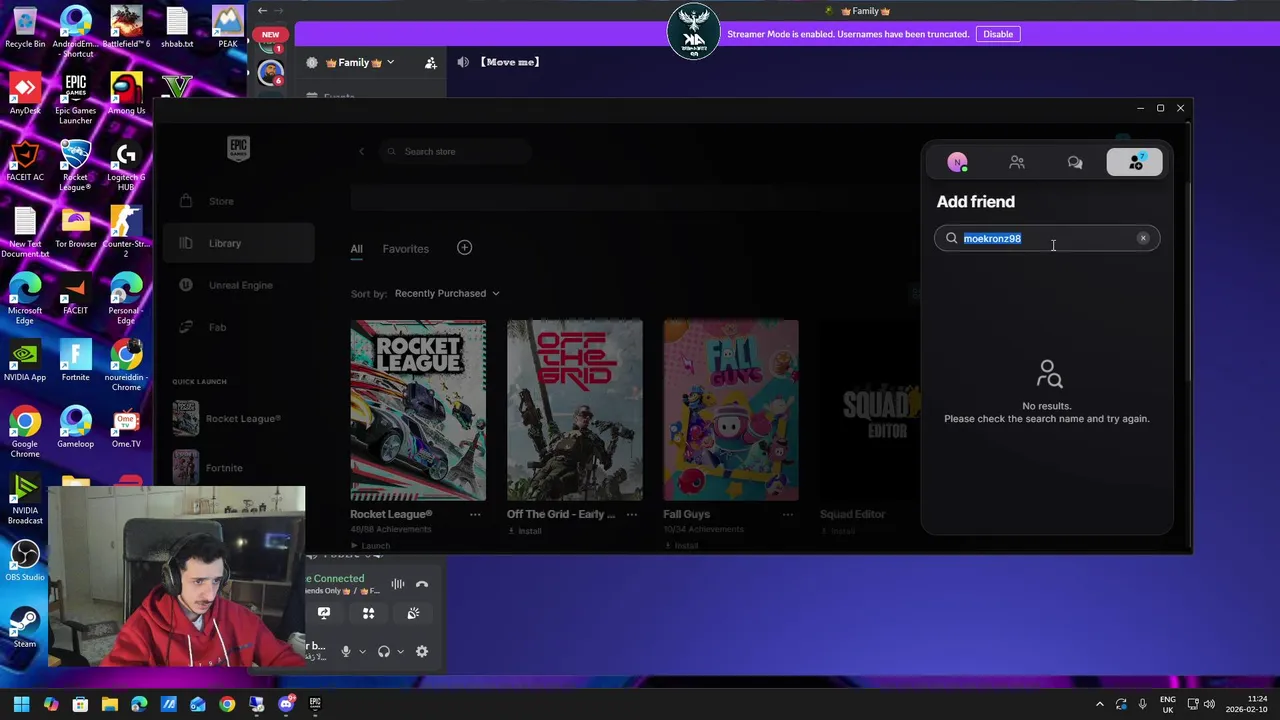The image size is (1280, 720).
Task: Launch Rocket League from Quick Launch list
Action: 238,419
